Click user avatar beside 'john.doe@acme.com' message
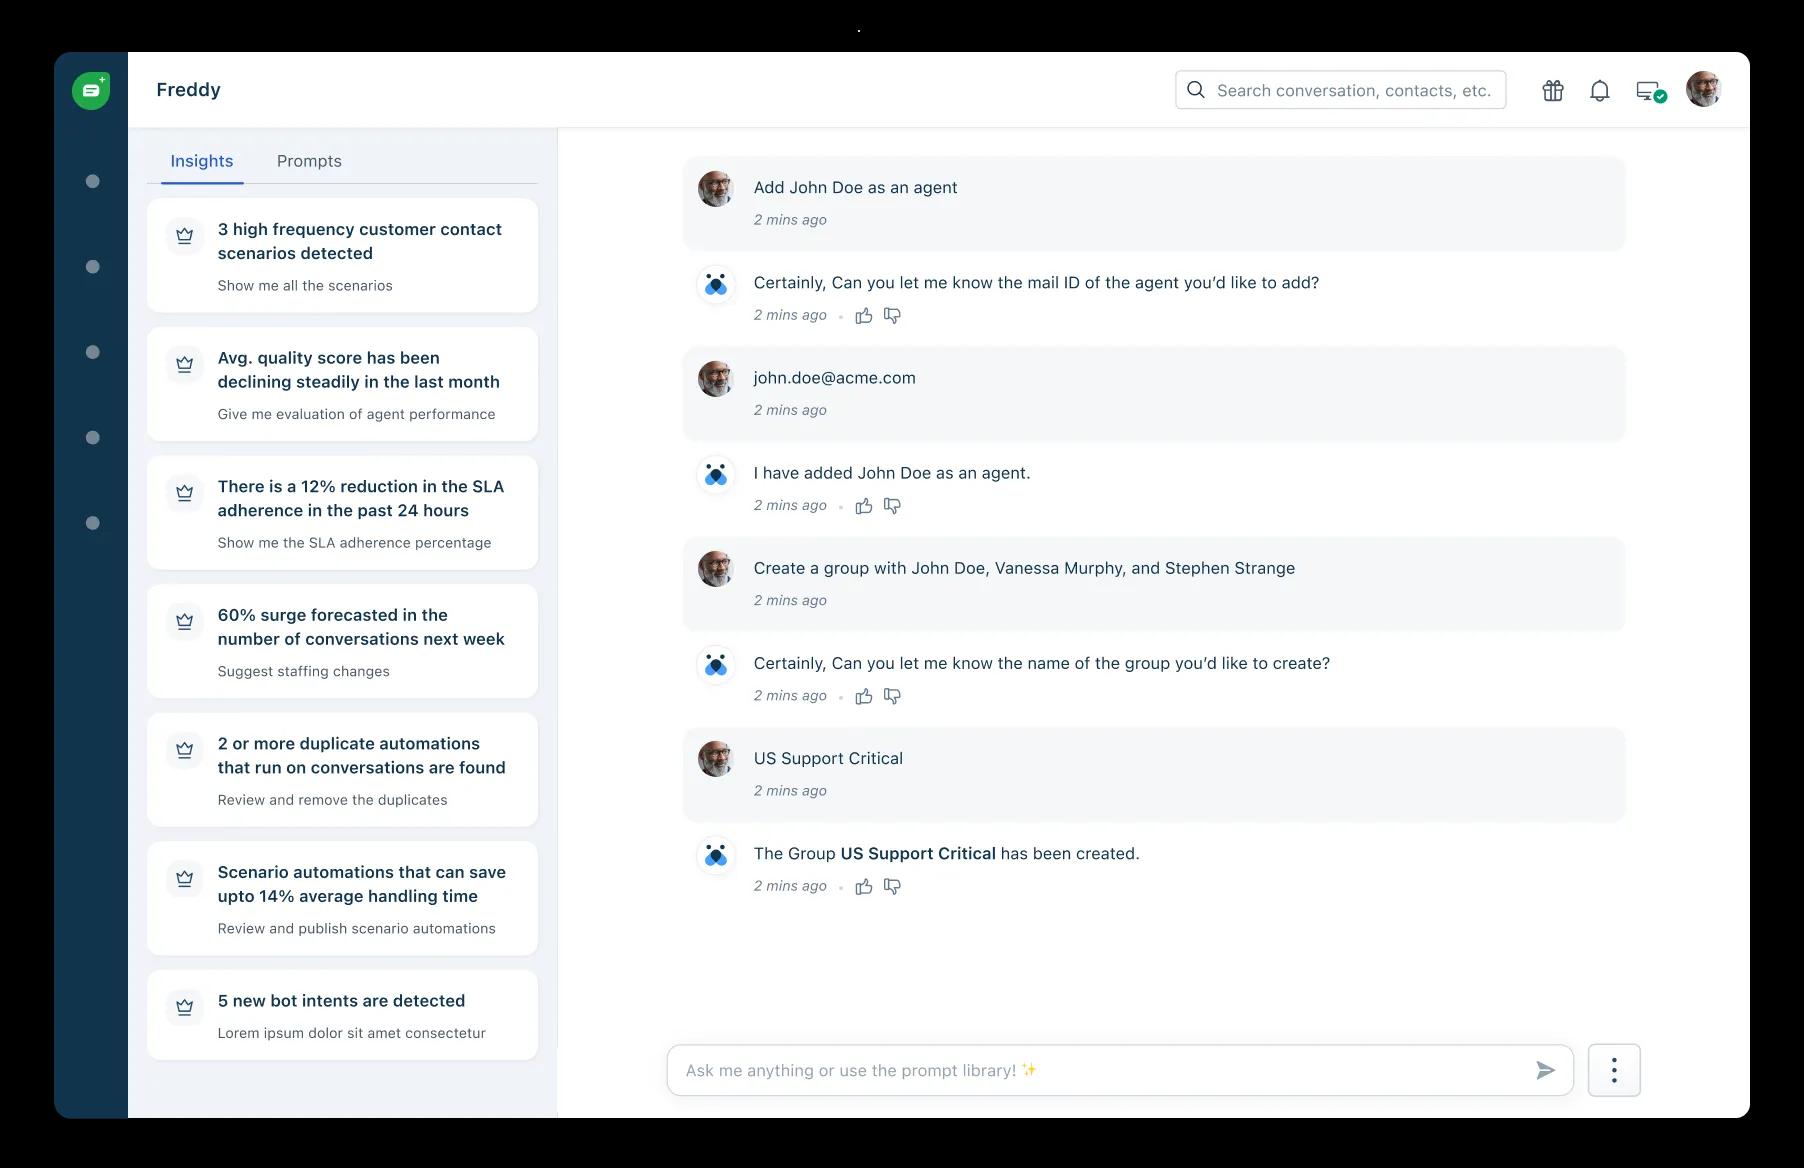Image resolution: width=1804 pixels, height=1168 pixels. coord(716,379)
